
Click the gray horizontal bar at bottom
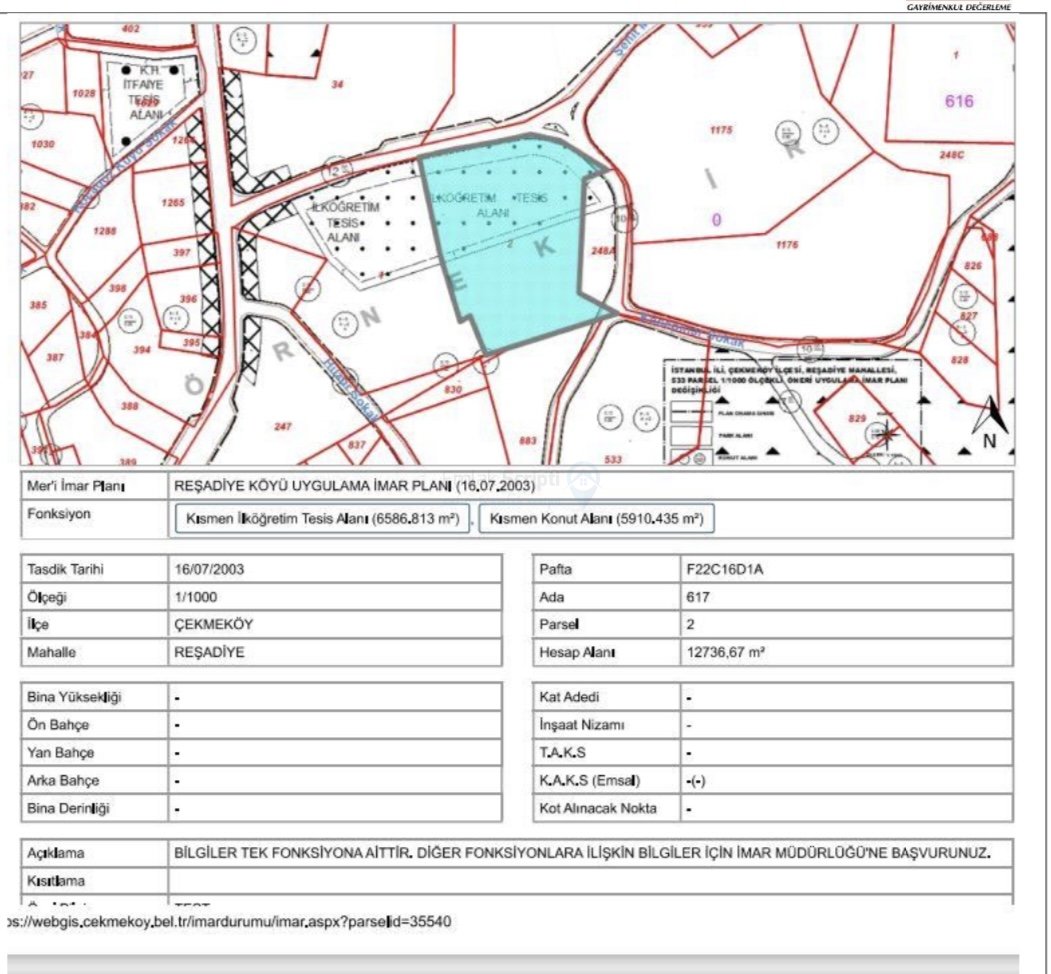pos(513,963)
